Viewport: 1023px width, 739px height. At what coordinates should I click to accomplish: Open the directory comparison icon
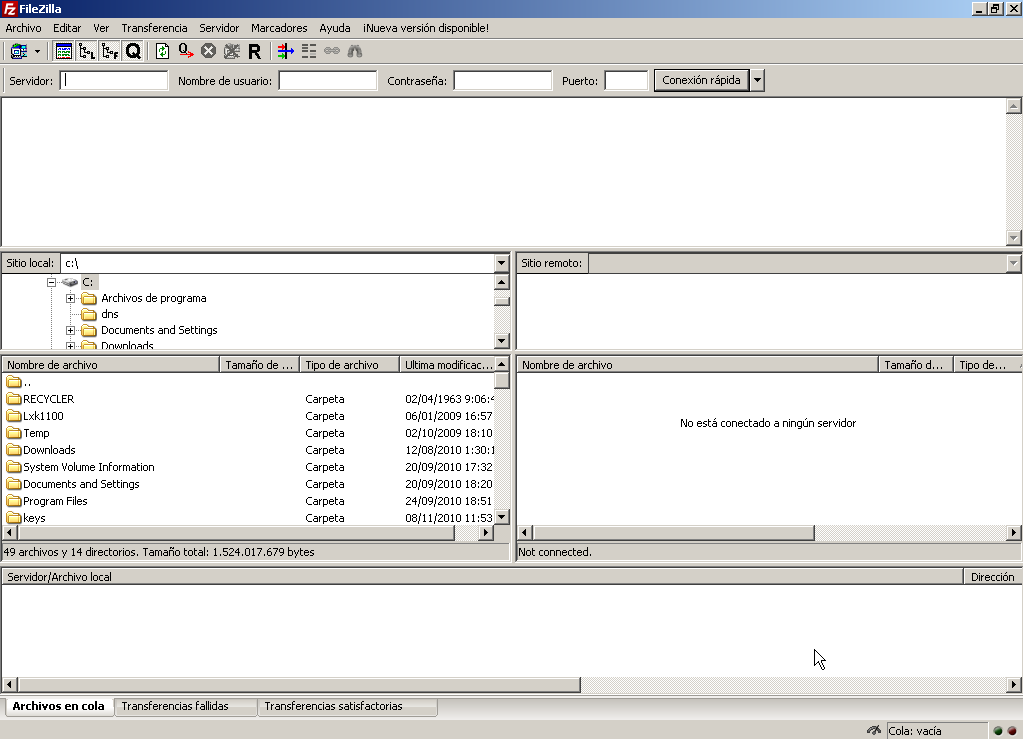click(x=309, y=51)
